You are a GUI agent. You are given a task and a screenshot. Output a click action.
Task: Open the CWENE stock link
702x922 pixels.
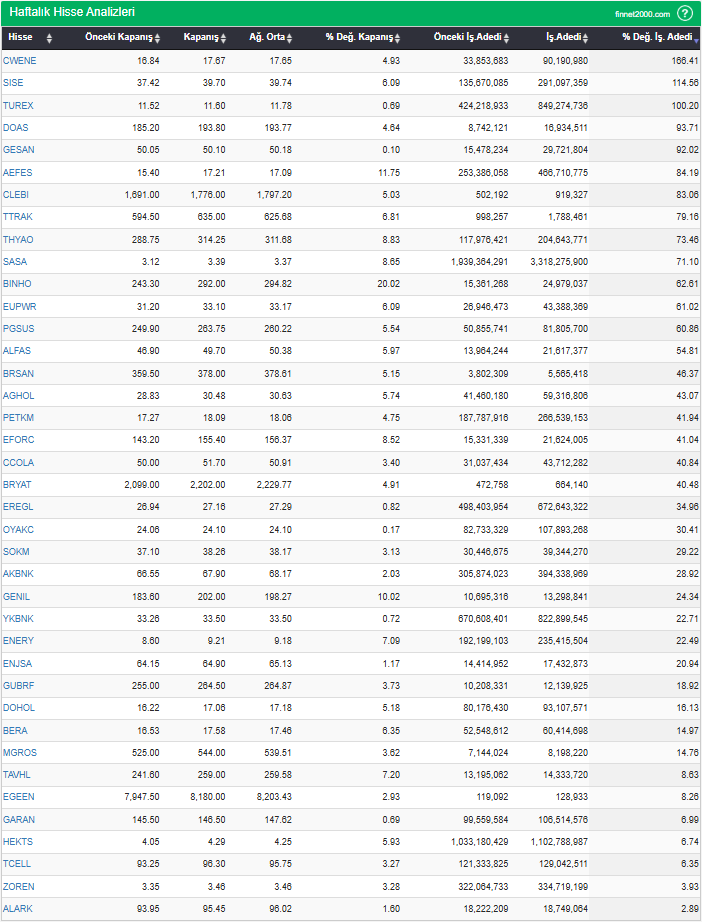pos(20,60)
